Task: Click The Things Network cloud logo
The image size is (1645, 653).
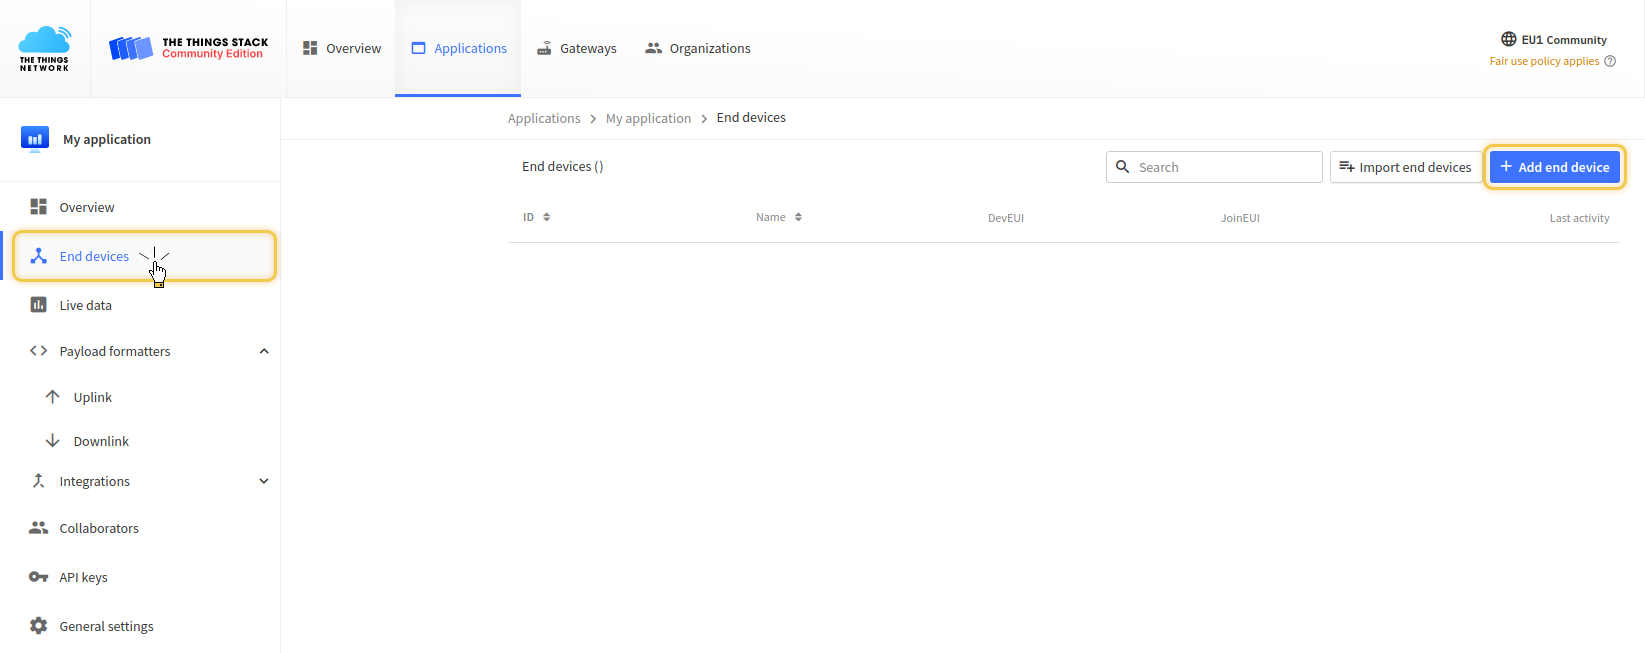Action: tap(45, 48)
